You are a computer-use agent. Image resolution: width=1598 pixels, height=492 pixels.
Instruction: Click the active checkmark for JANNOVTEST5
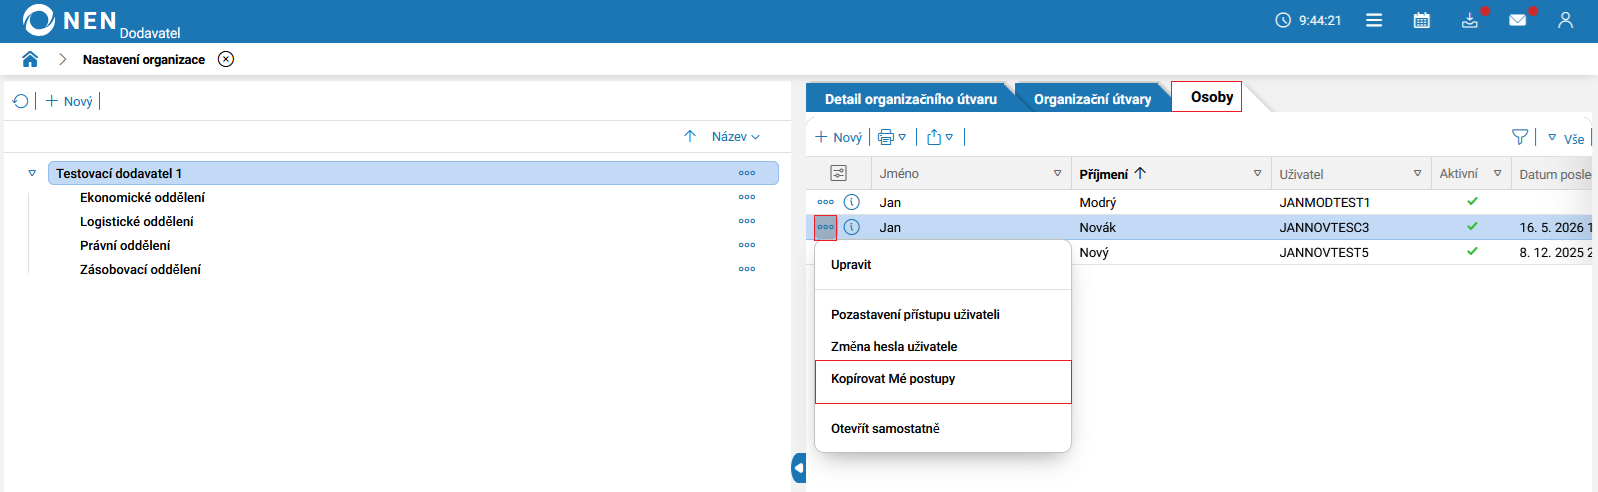(x=1472, y=251)
